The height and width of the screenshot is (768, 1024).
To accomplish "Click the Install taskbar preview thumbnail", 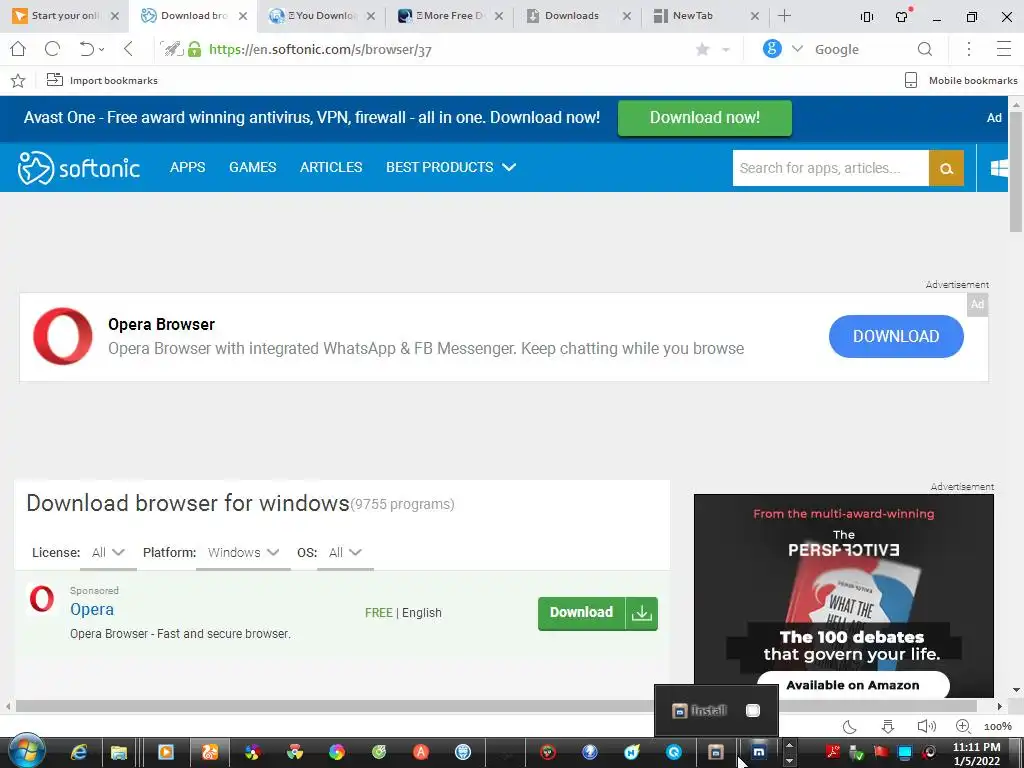I will [716, 711].
